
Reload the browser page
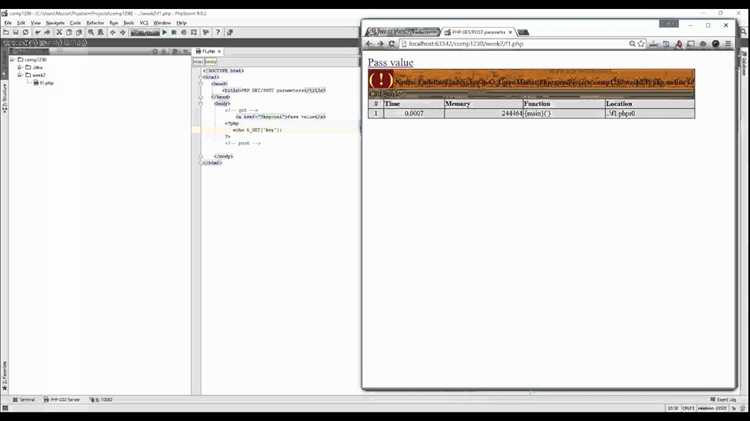392,44
